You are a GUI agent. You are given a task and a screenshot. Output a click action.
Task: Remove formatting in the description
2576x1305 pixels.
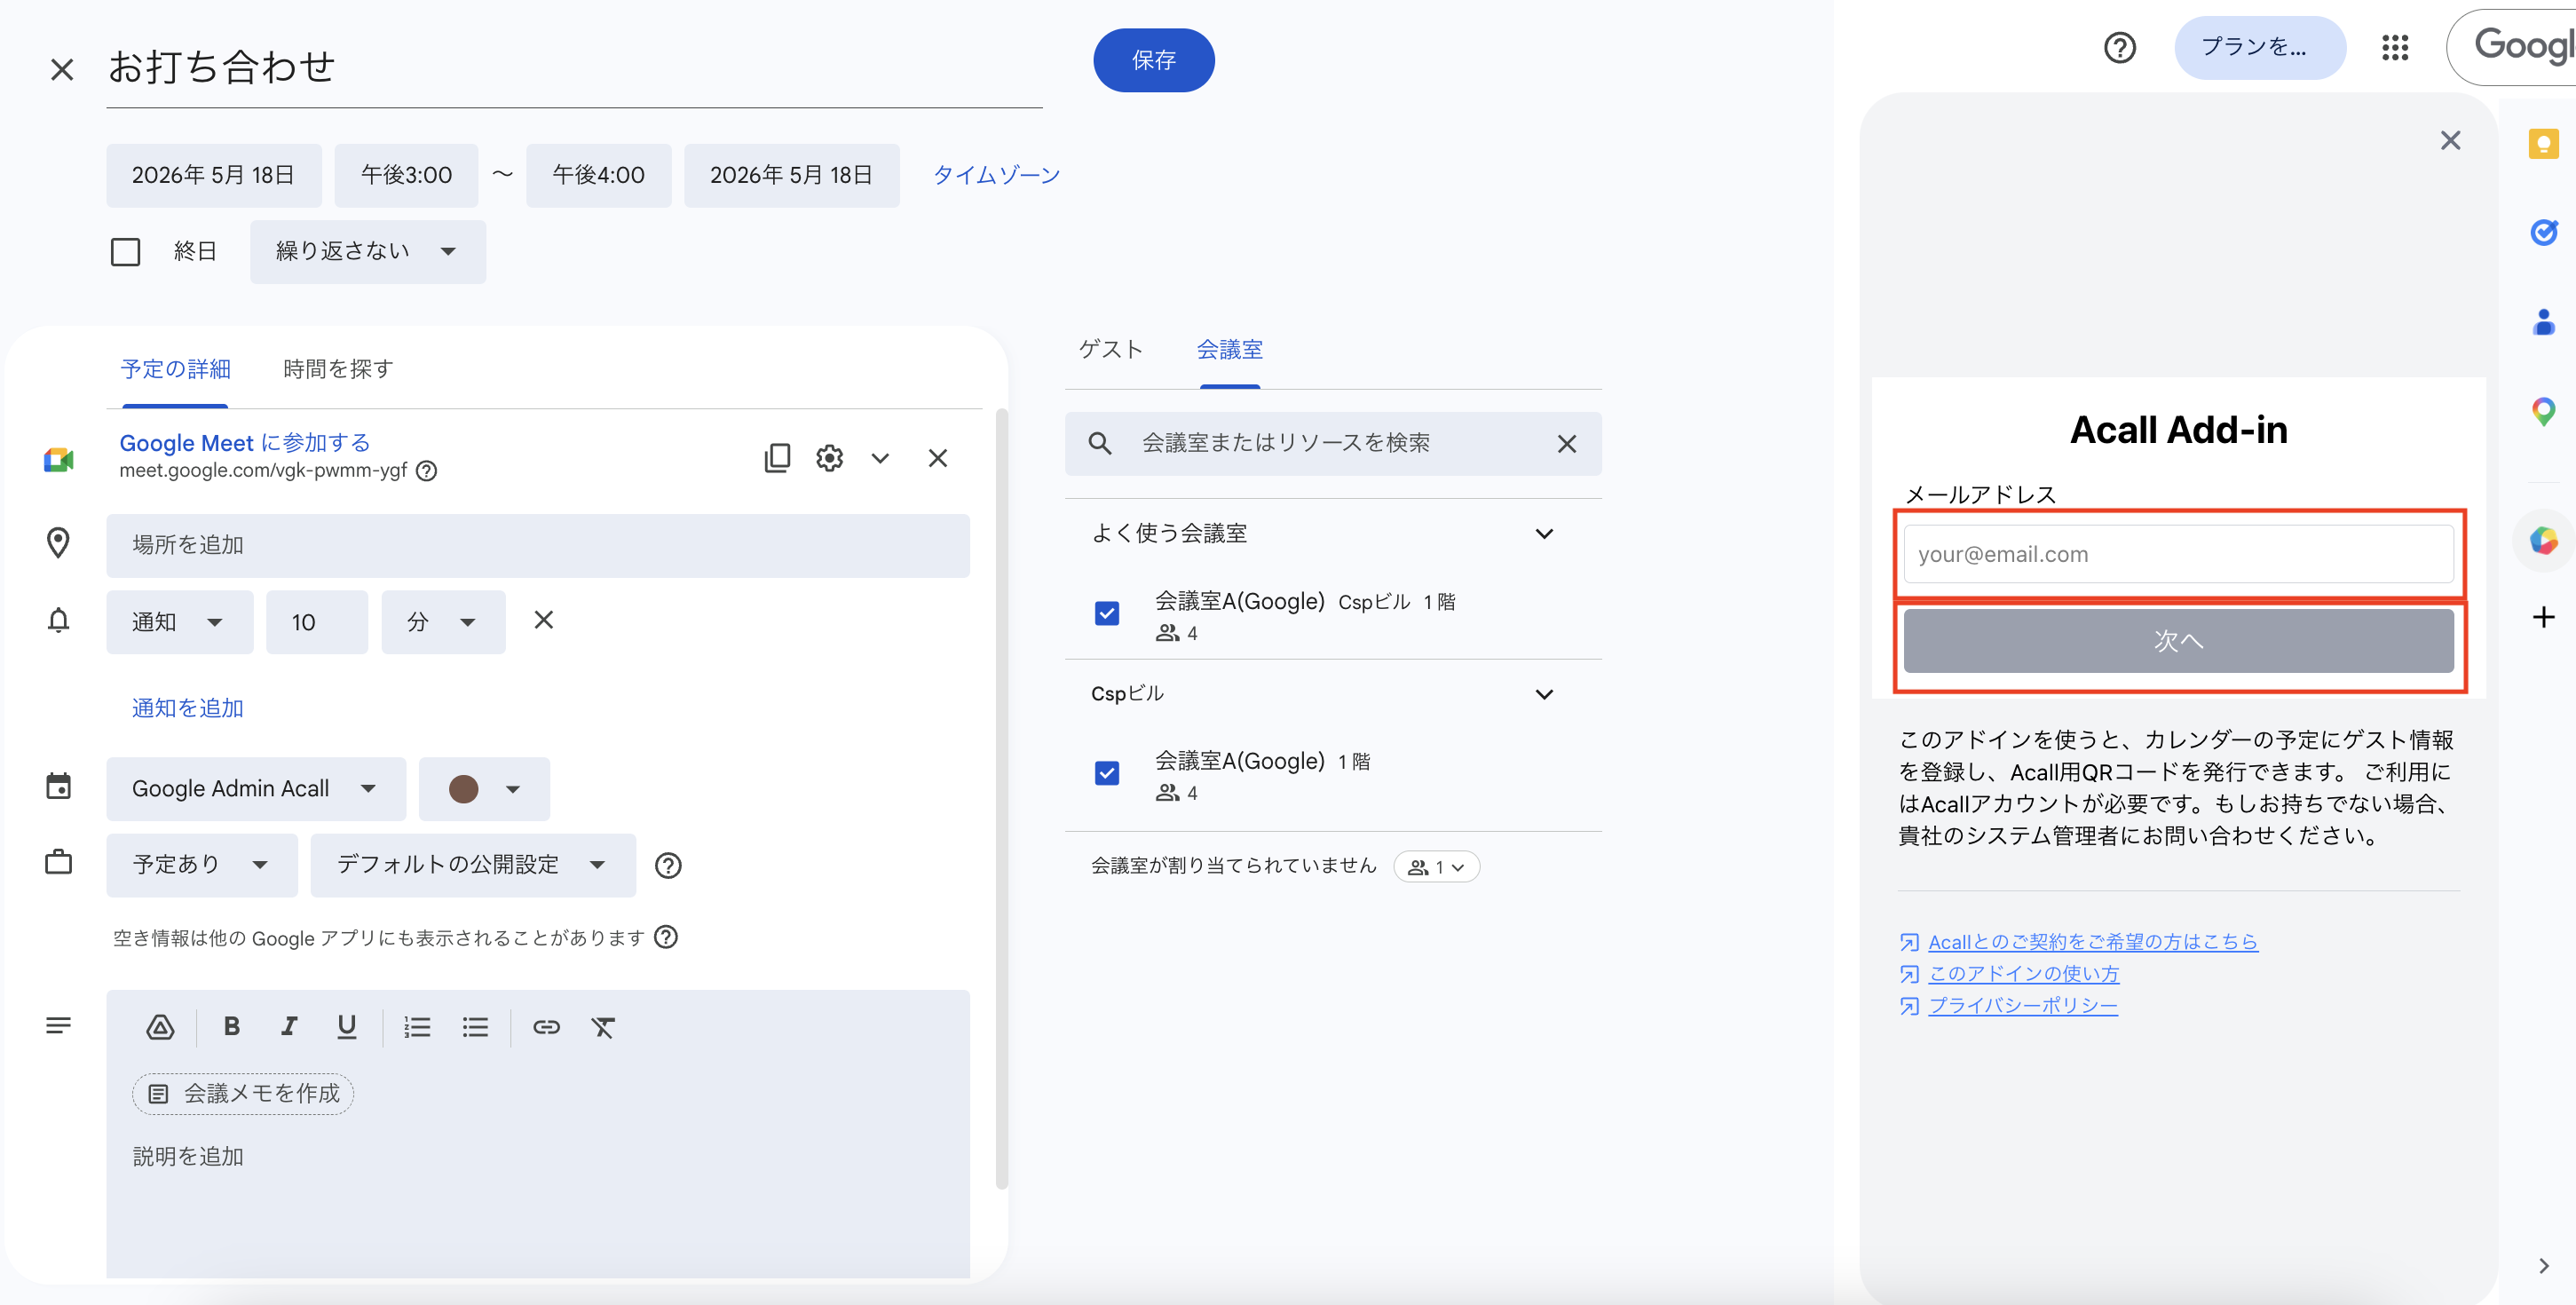click(603, 1027)
